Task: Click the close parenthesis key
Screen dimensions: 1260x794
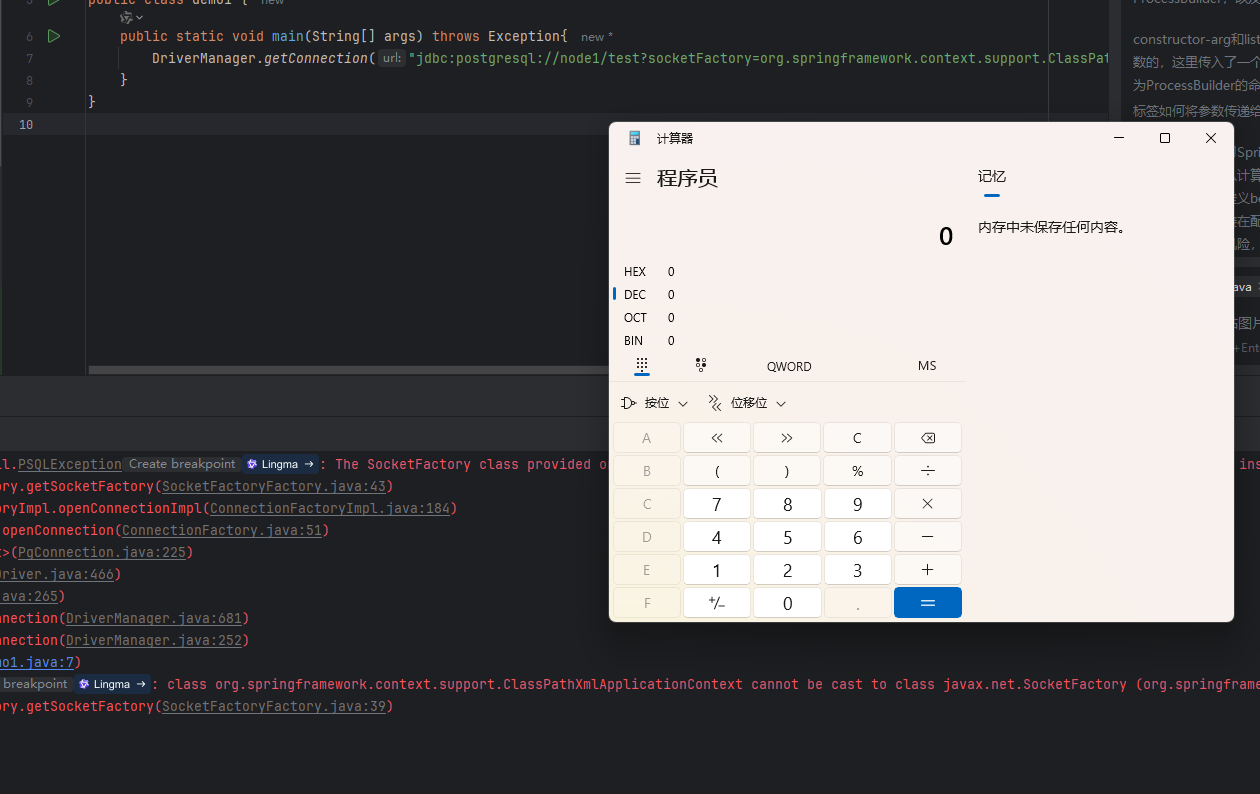Action: click(x=787, y=471)
